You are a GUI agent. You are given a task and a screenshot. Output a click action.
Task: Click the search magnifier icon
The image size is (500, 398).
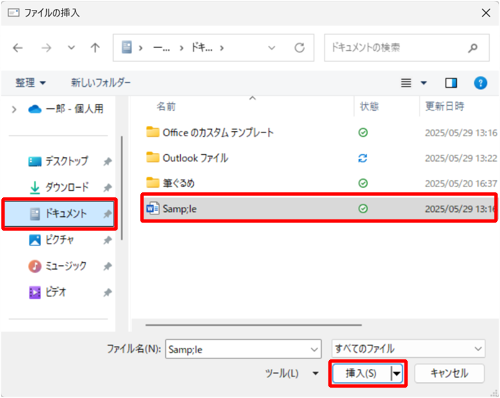point(472,48)
